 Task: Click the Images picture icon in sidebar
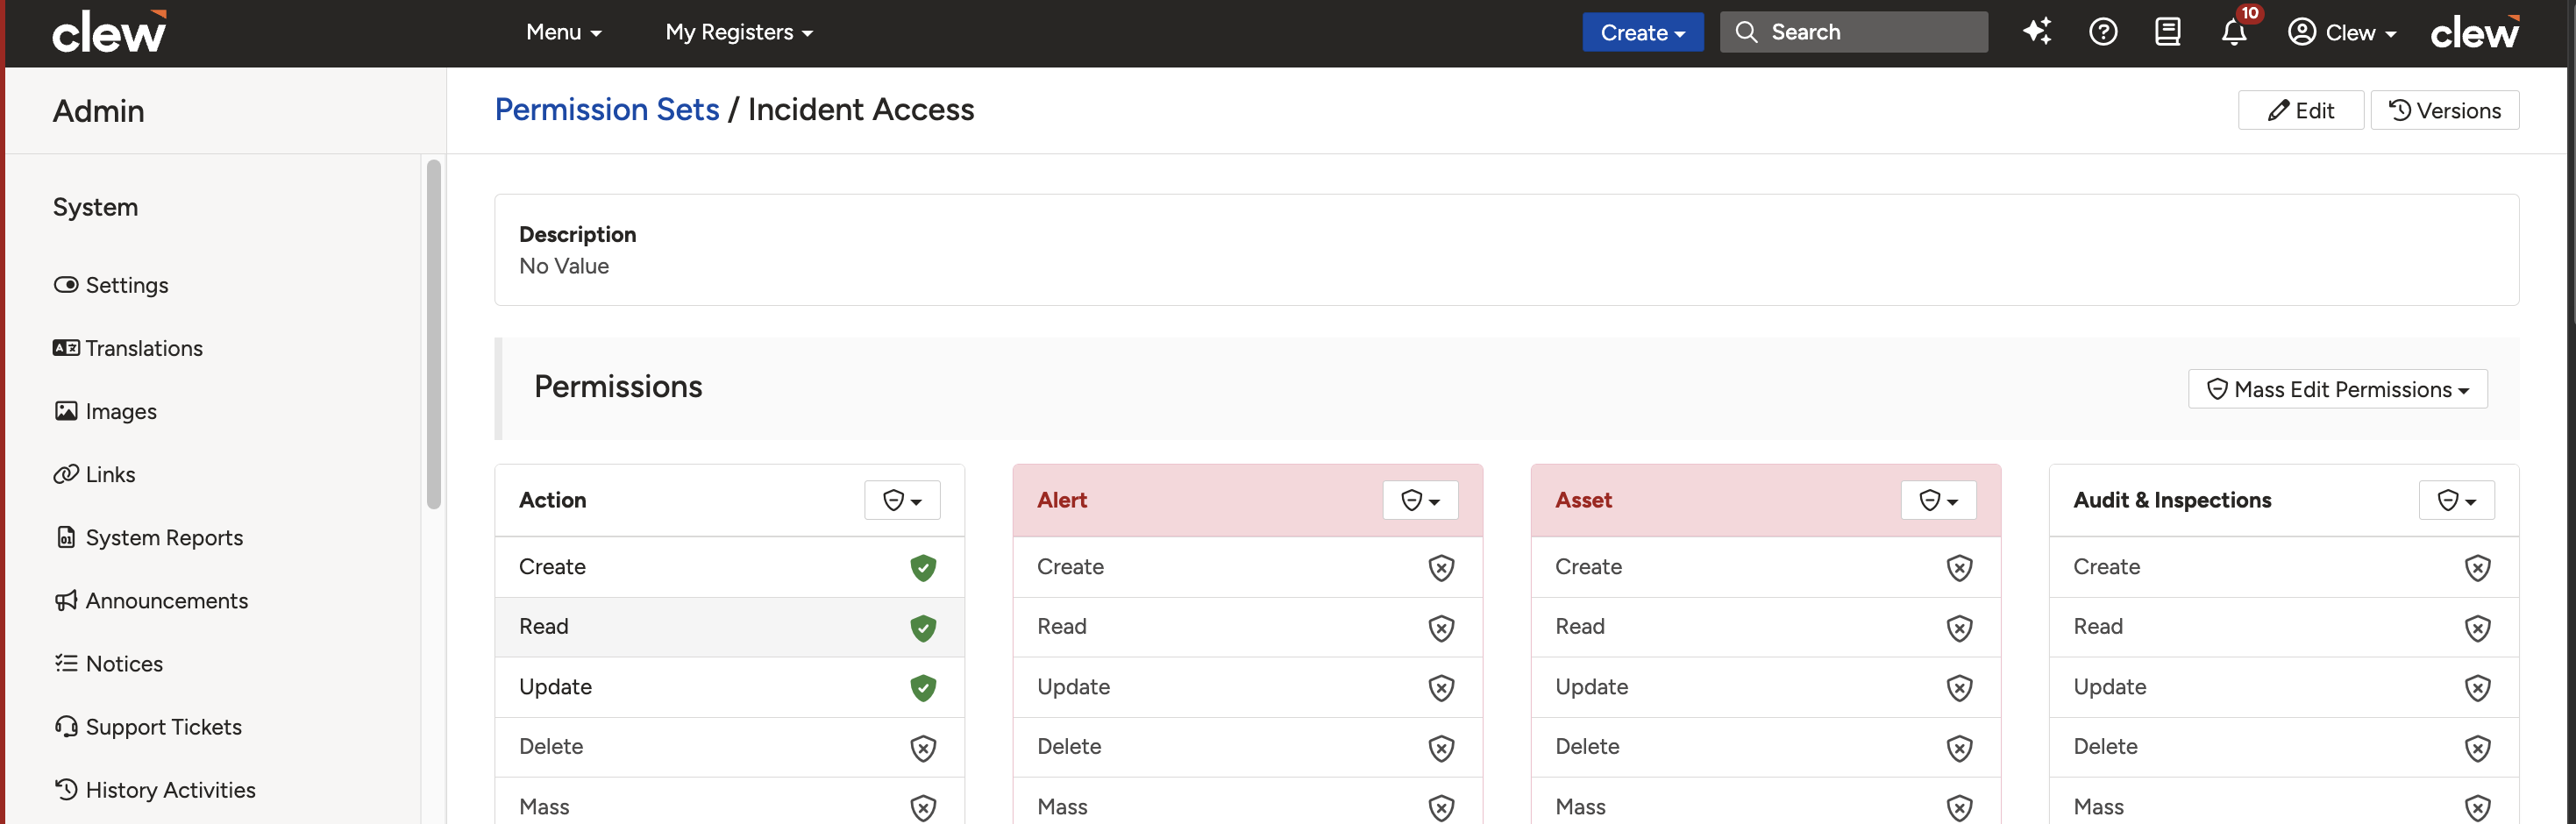tap(66, 411)
